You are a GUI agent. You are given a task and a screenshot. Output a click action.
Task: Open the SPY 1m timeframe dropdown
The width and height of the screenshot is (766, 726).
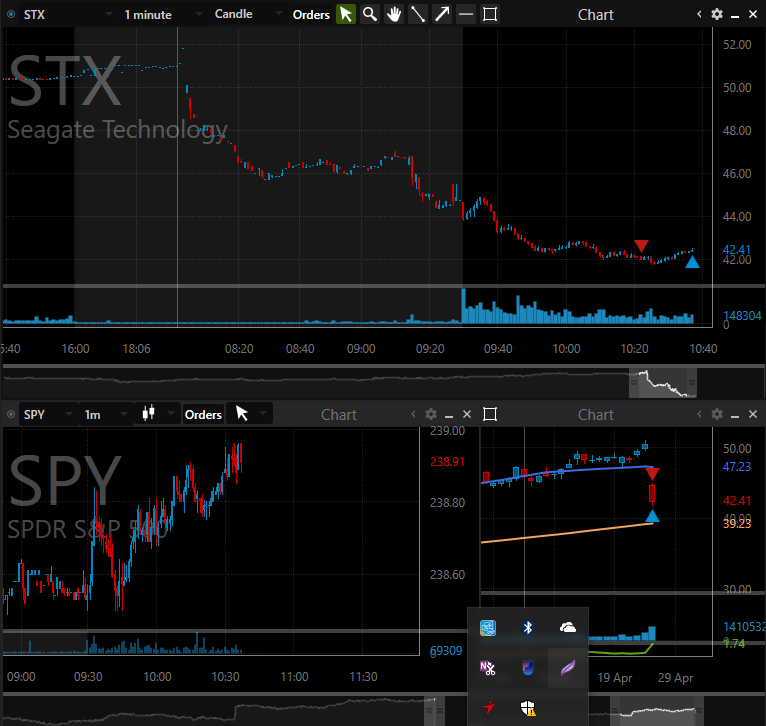pos(103,414)
